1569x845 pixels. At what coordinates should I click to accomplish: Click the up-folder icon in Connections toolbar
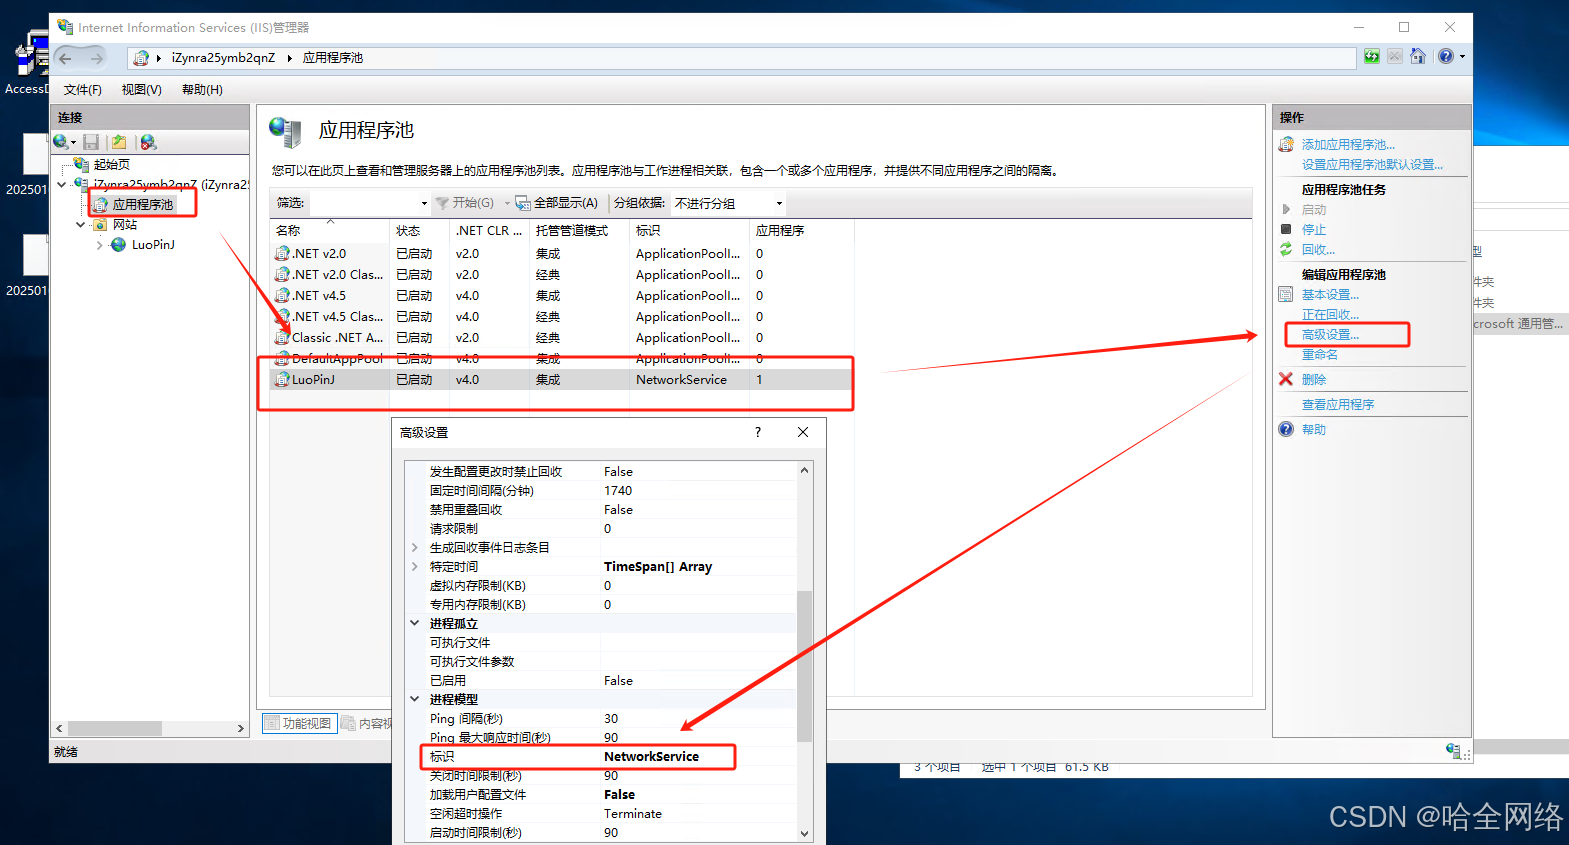(x=119, y=142)
